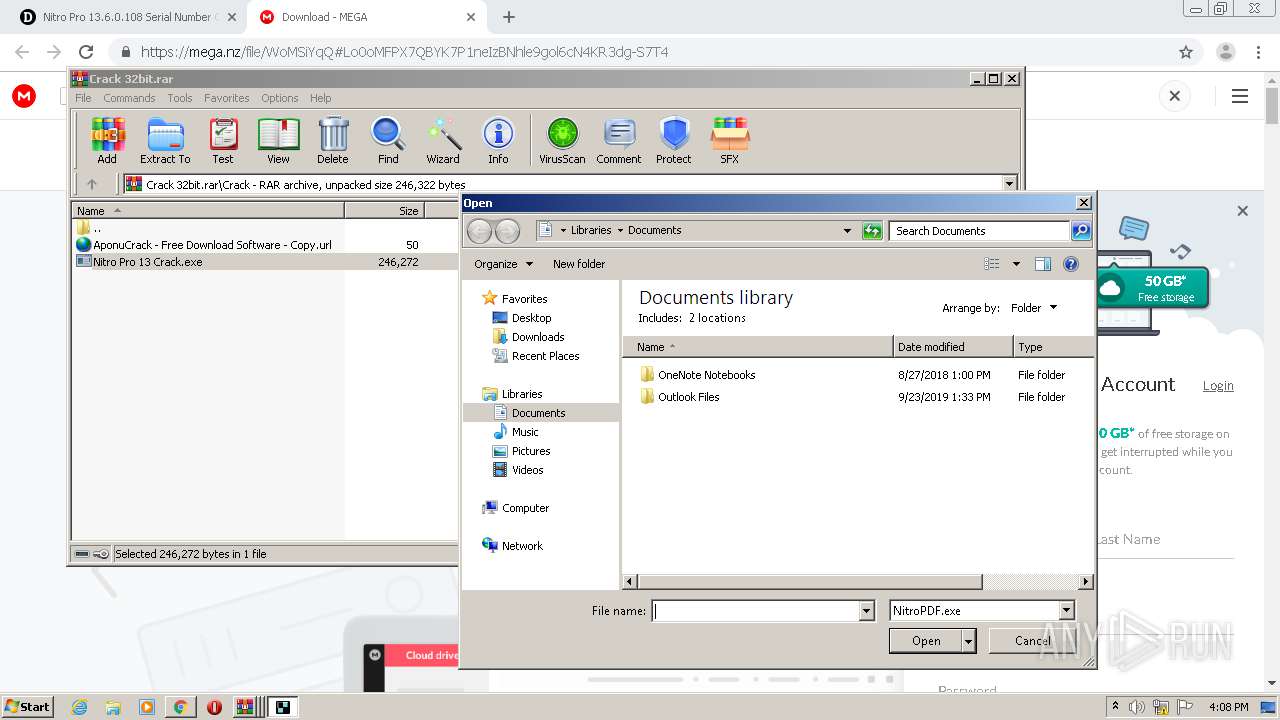This screenshot has width=1280, height=720.
Task: Click the Delete trash icon in WinRAR
Action: 333,140
